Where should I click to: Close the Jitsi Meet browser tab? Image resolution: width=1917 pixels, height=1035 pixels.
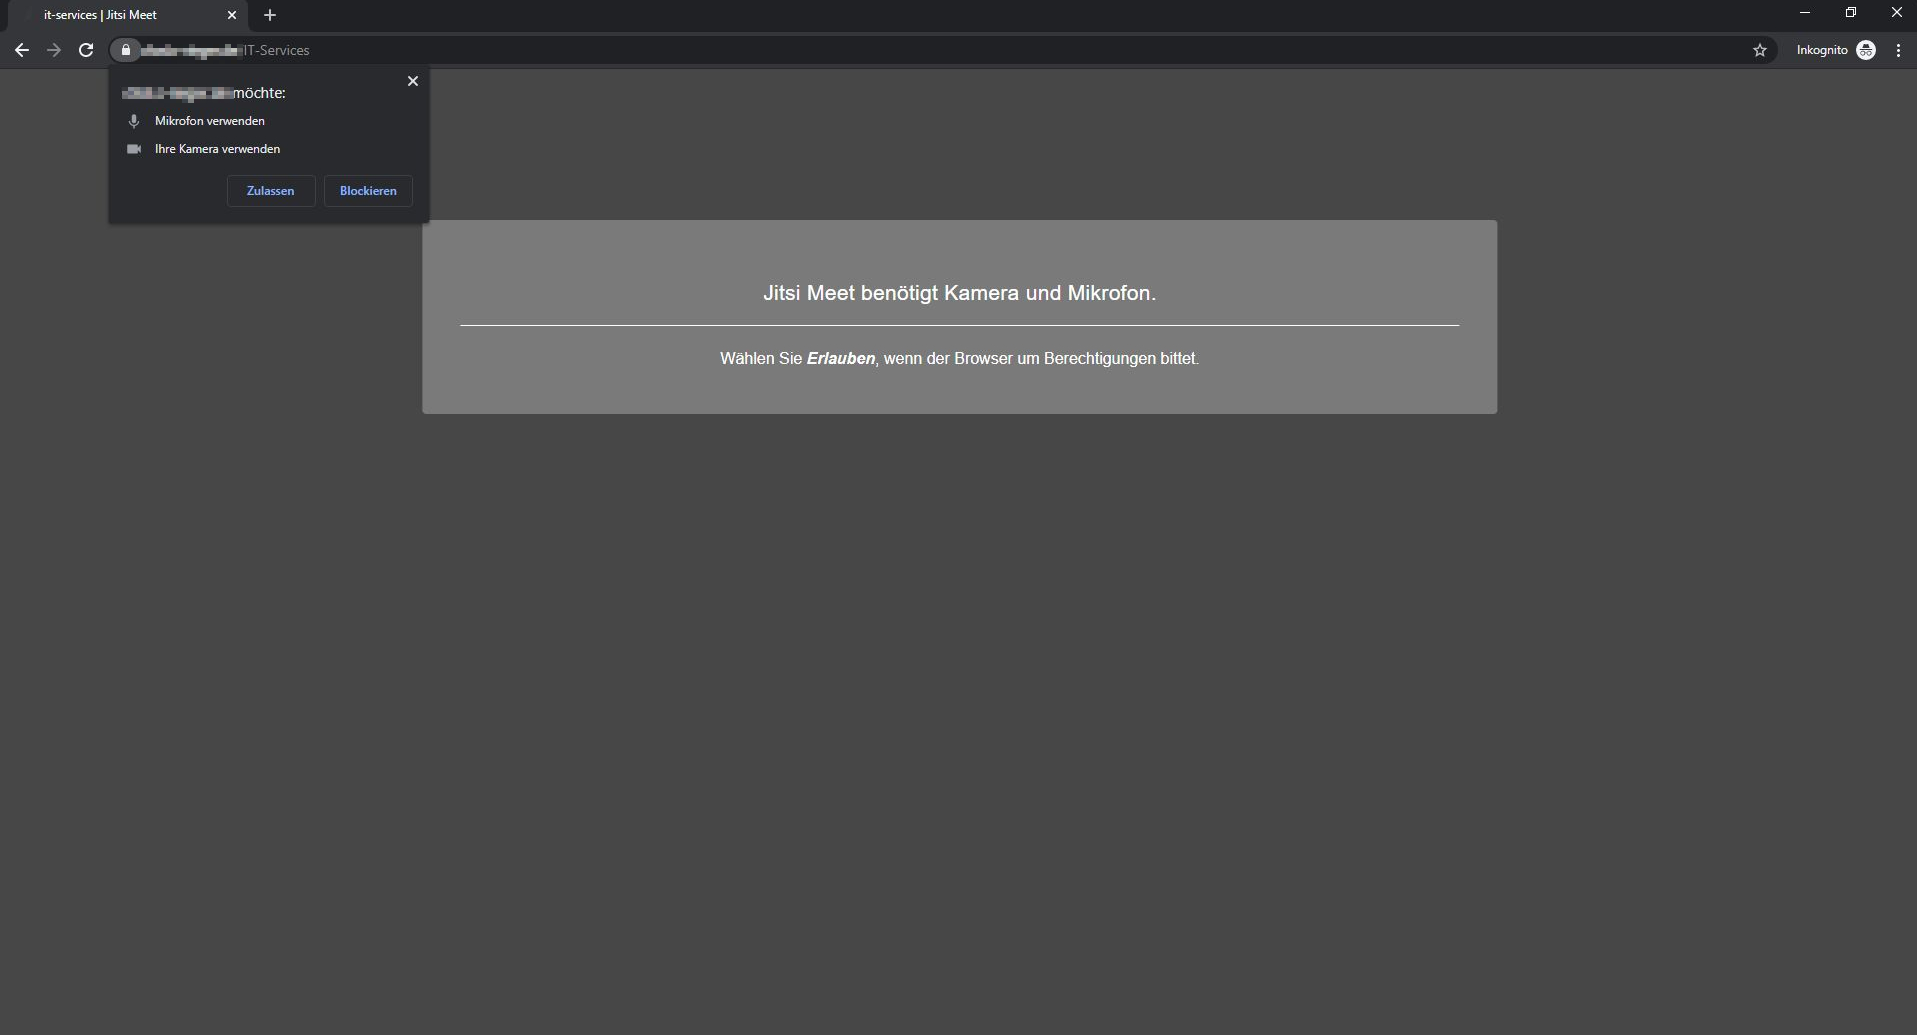tap(232, 15)
